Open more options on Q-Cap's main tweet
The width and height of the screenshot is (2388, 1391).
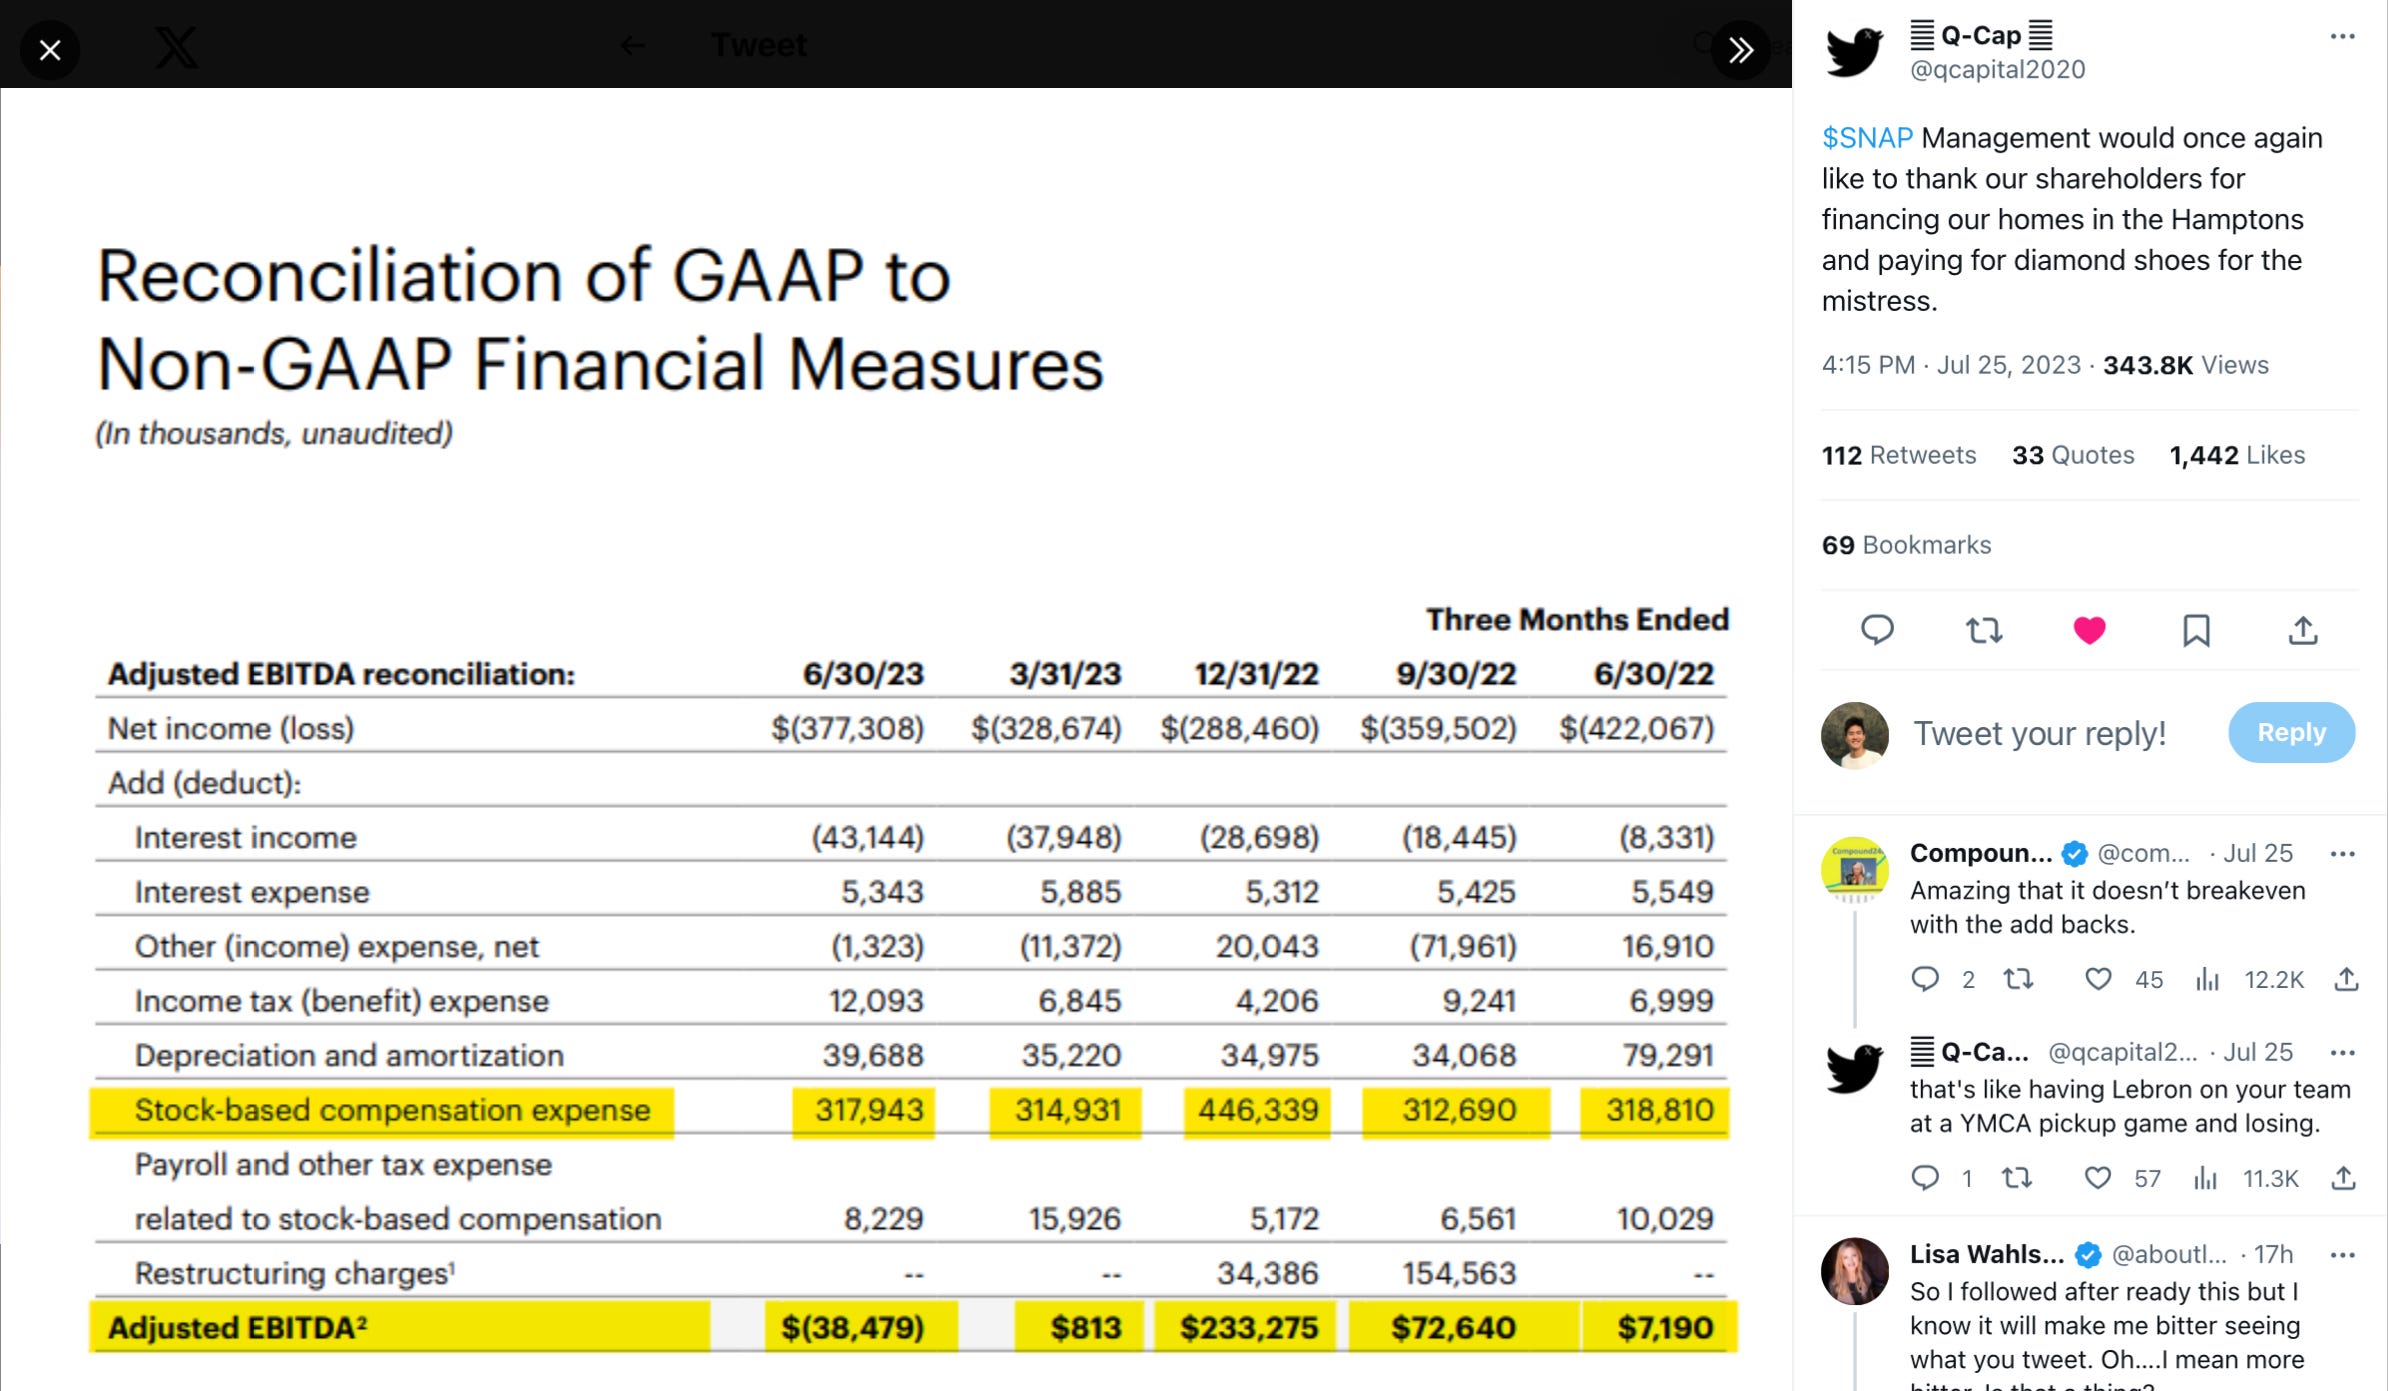point(2342,37)
